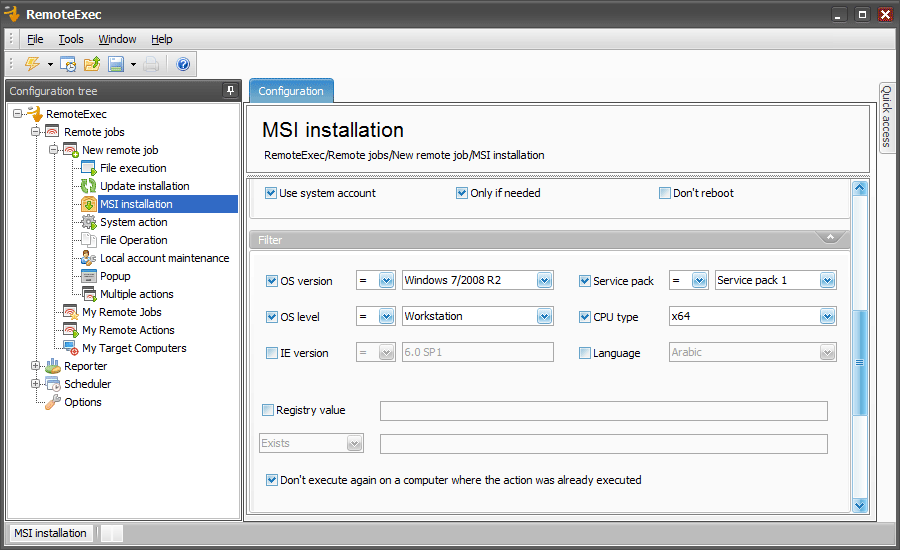Toggle the CPU type checkbox
Image resolution: width=900 pixels, height=550 pixels.
[x=585, y=317]
